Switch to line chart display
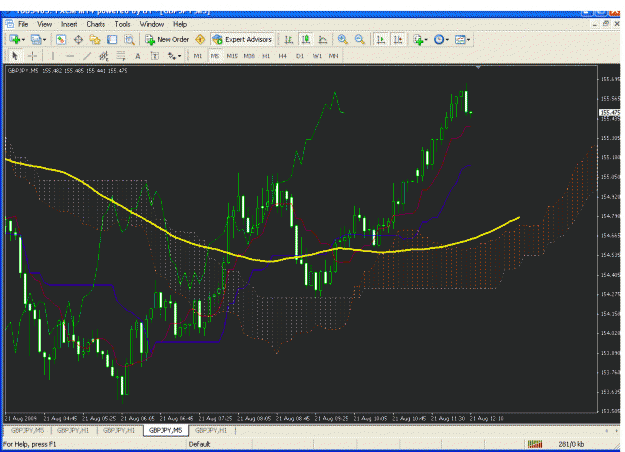 click(x=323, y=39)
